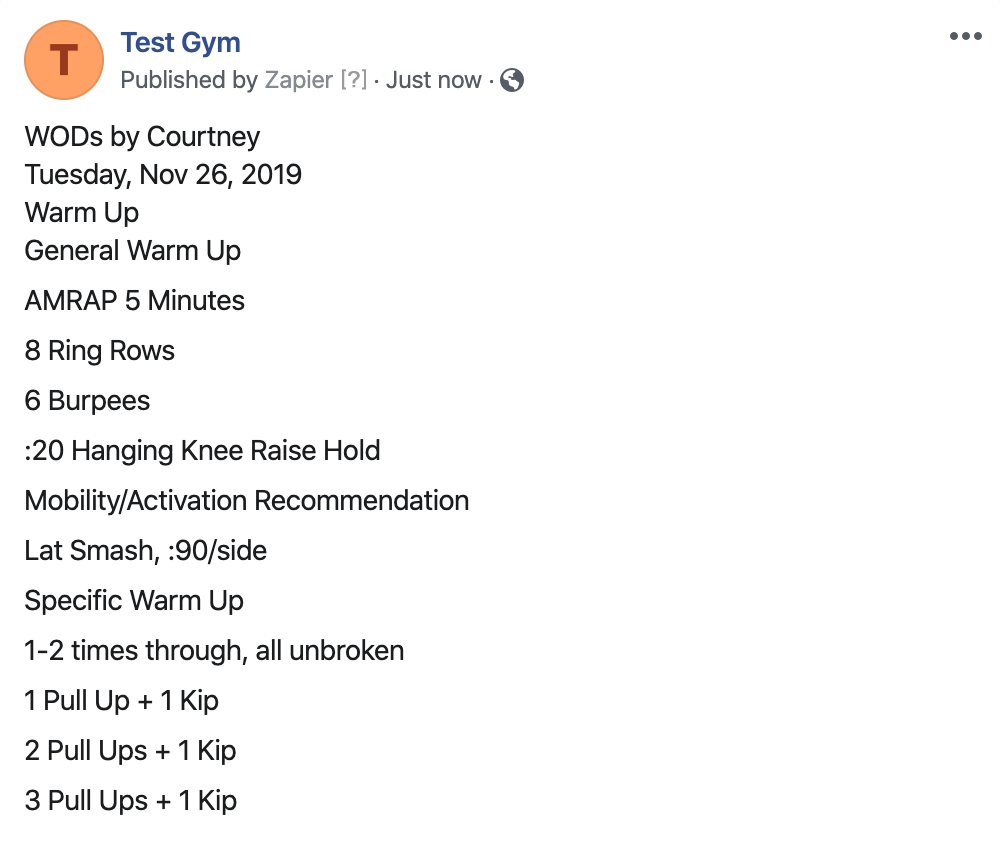The height and width of the screenshot is (850, 1000).
Task: Click the :20 Hanging Knee Raise Hold text
Action: click(x=202, y=451)
